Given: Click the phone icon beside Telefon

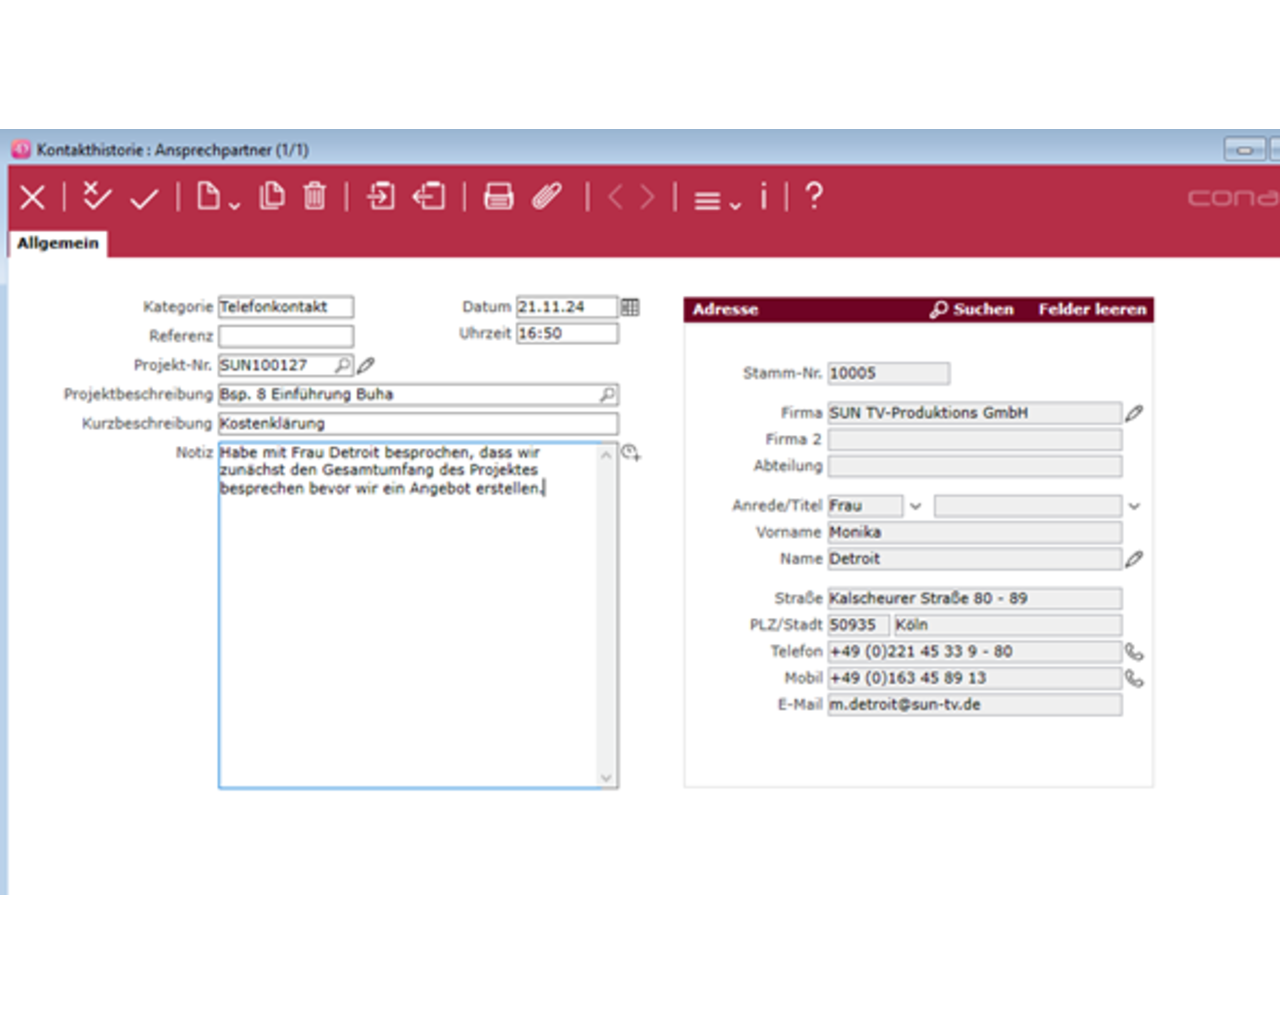Looking at the screenshot, I should [x=1134, y=652].
